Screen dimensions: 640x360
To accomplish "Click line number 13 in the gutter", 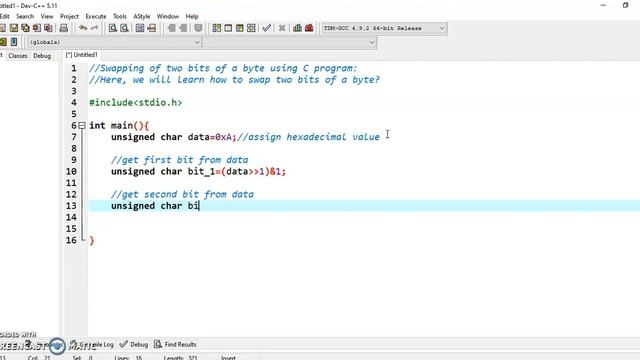I will [71, 206].
